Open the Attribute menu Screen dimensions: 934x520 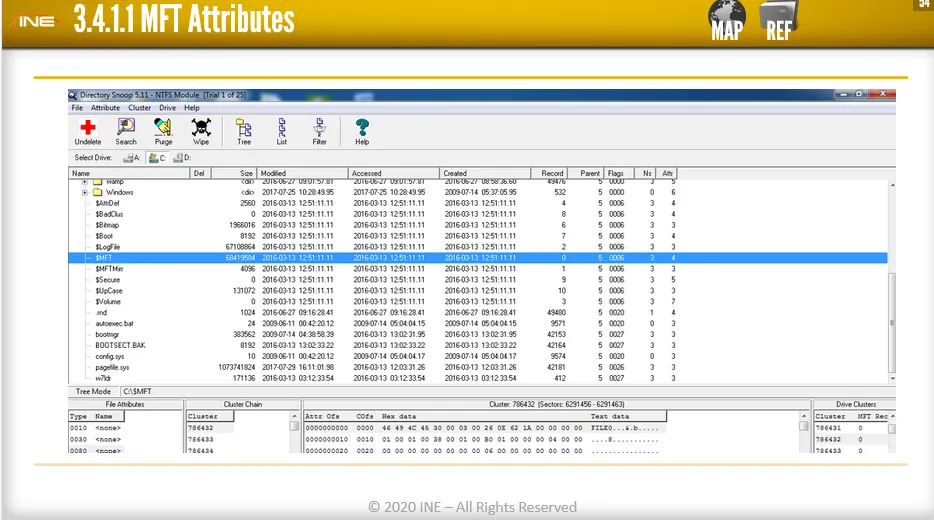point(105,107)
